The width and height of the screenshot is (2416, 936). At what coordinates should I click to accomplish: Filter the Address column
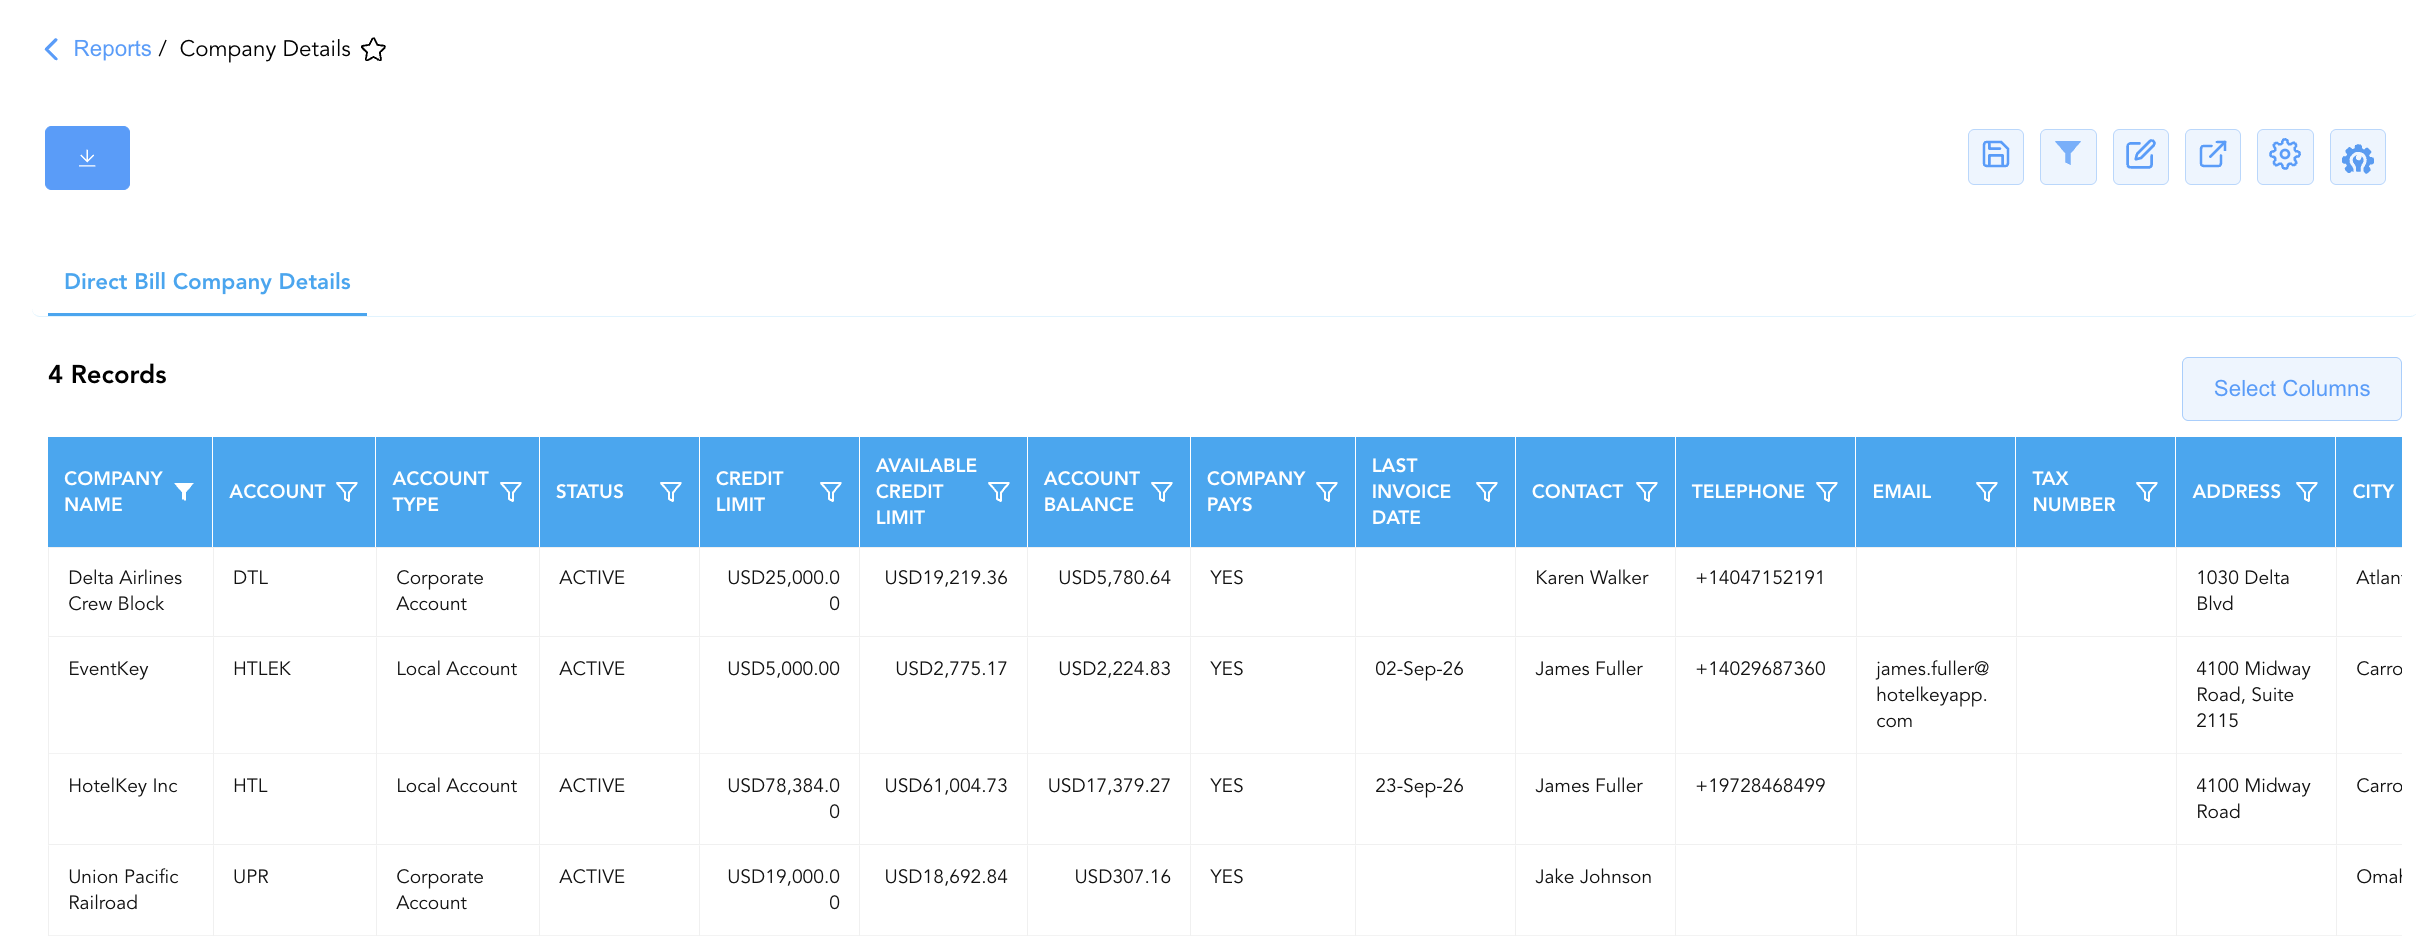point(2307,492)
